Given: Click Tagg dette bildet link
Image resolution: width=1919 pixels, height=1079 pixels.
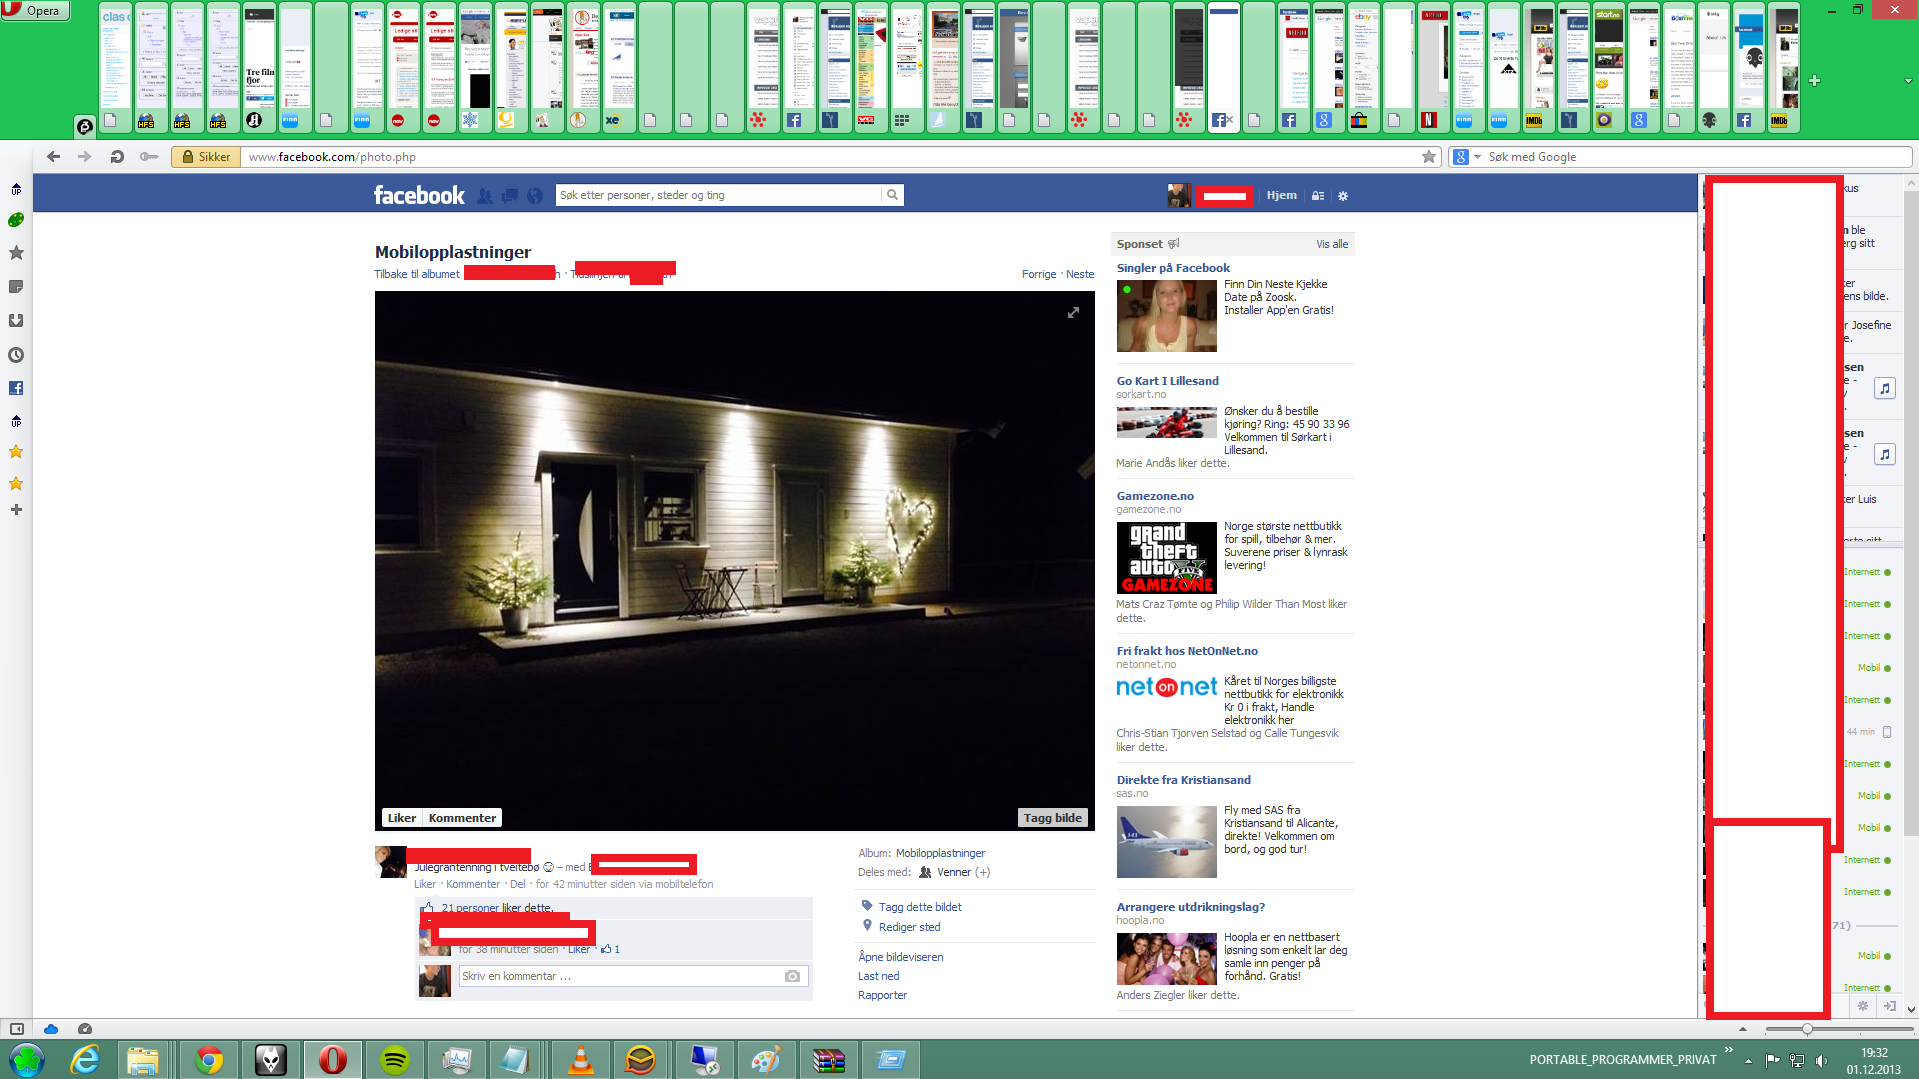Looking at the screenshot, I should (x=920, y=907).
